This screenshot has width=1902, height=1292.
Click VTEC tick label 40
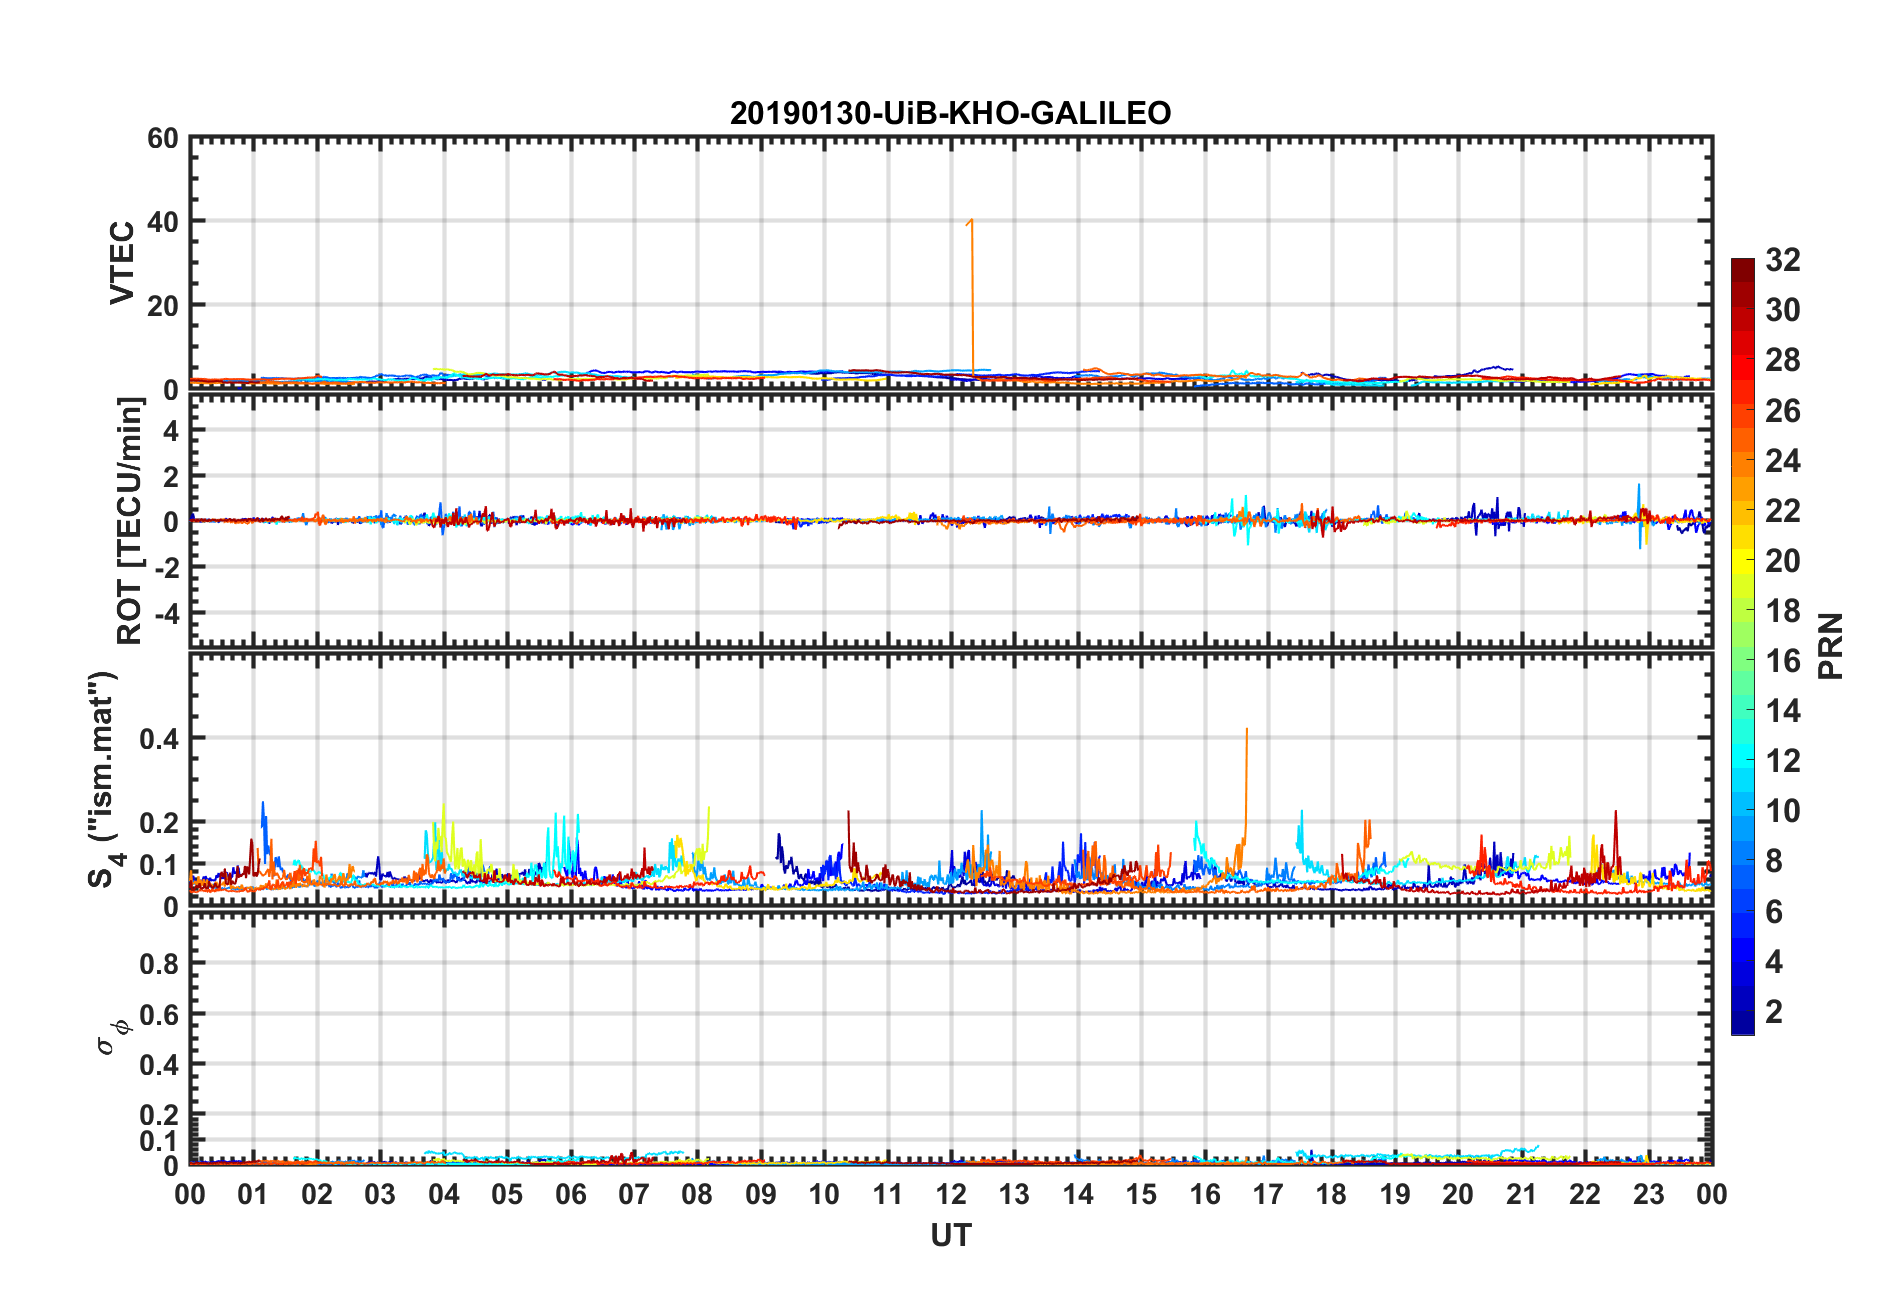click(x=163, y=222)
